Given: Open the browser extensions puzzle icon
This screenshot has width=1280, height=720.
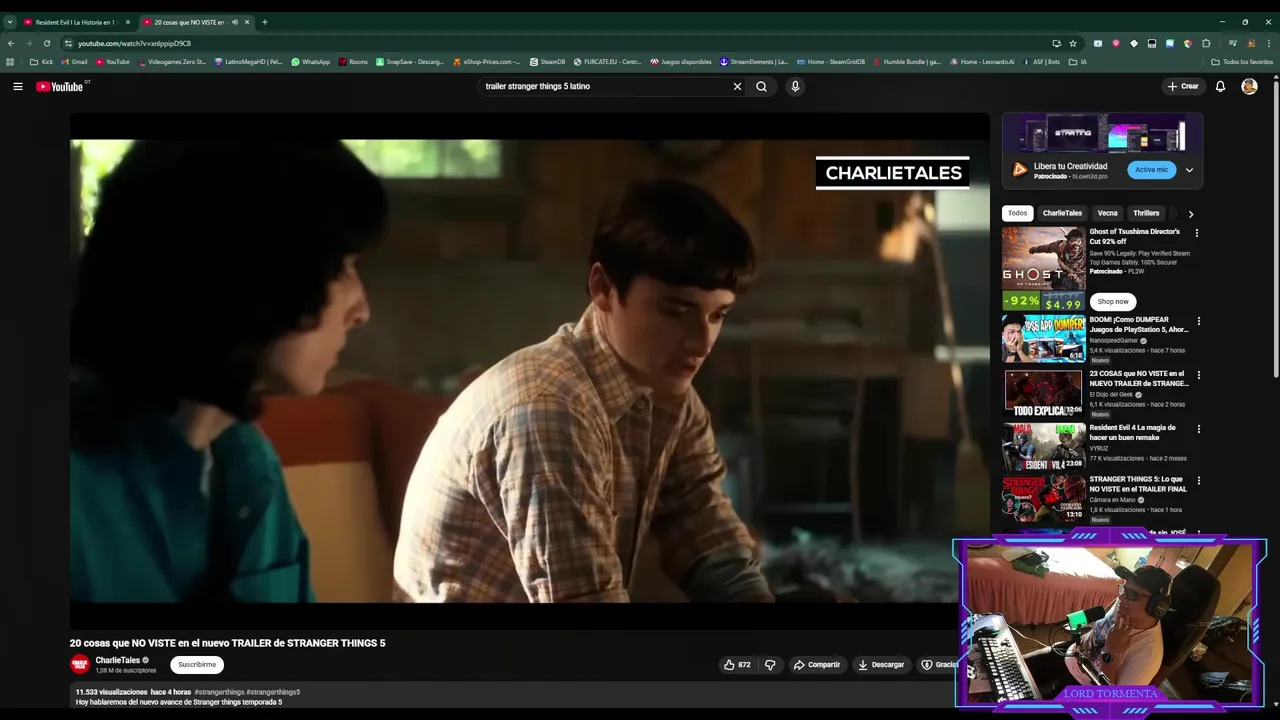Looking at the screenshot, I should 1206,43.
